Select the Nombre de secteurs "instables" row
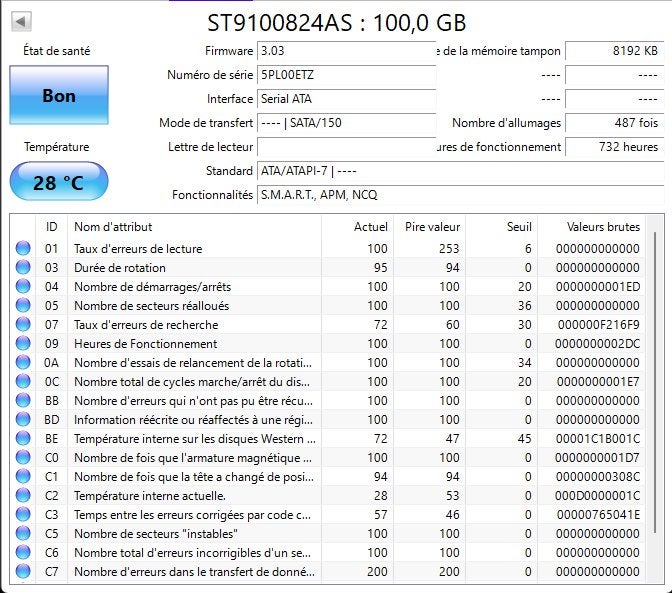This screenshot has height=593, width=672. (x=328, y=533)
